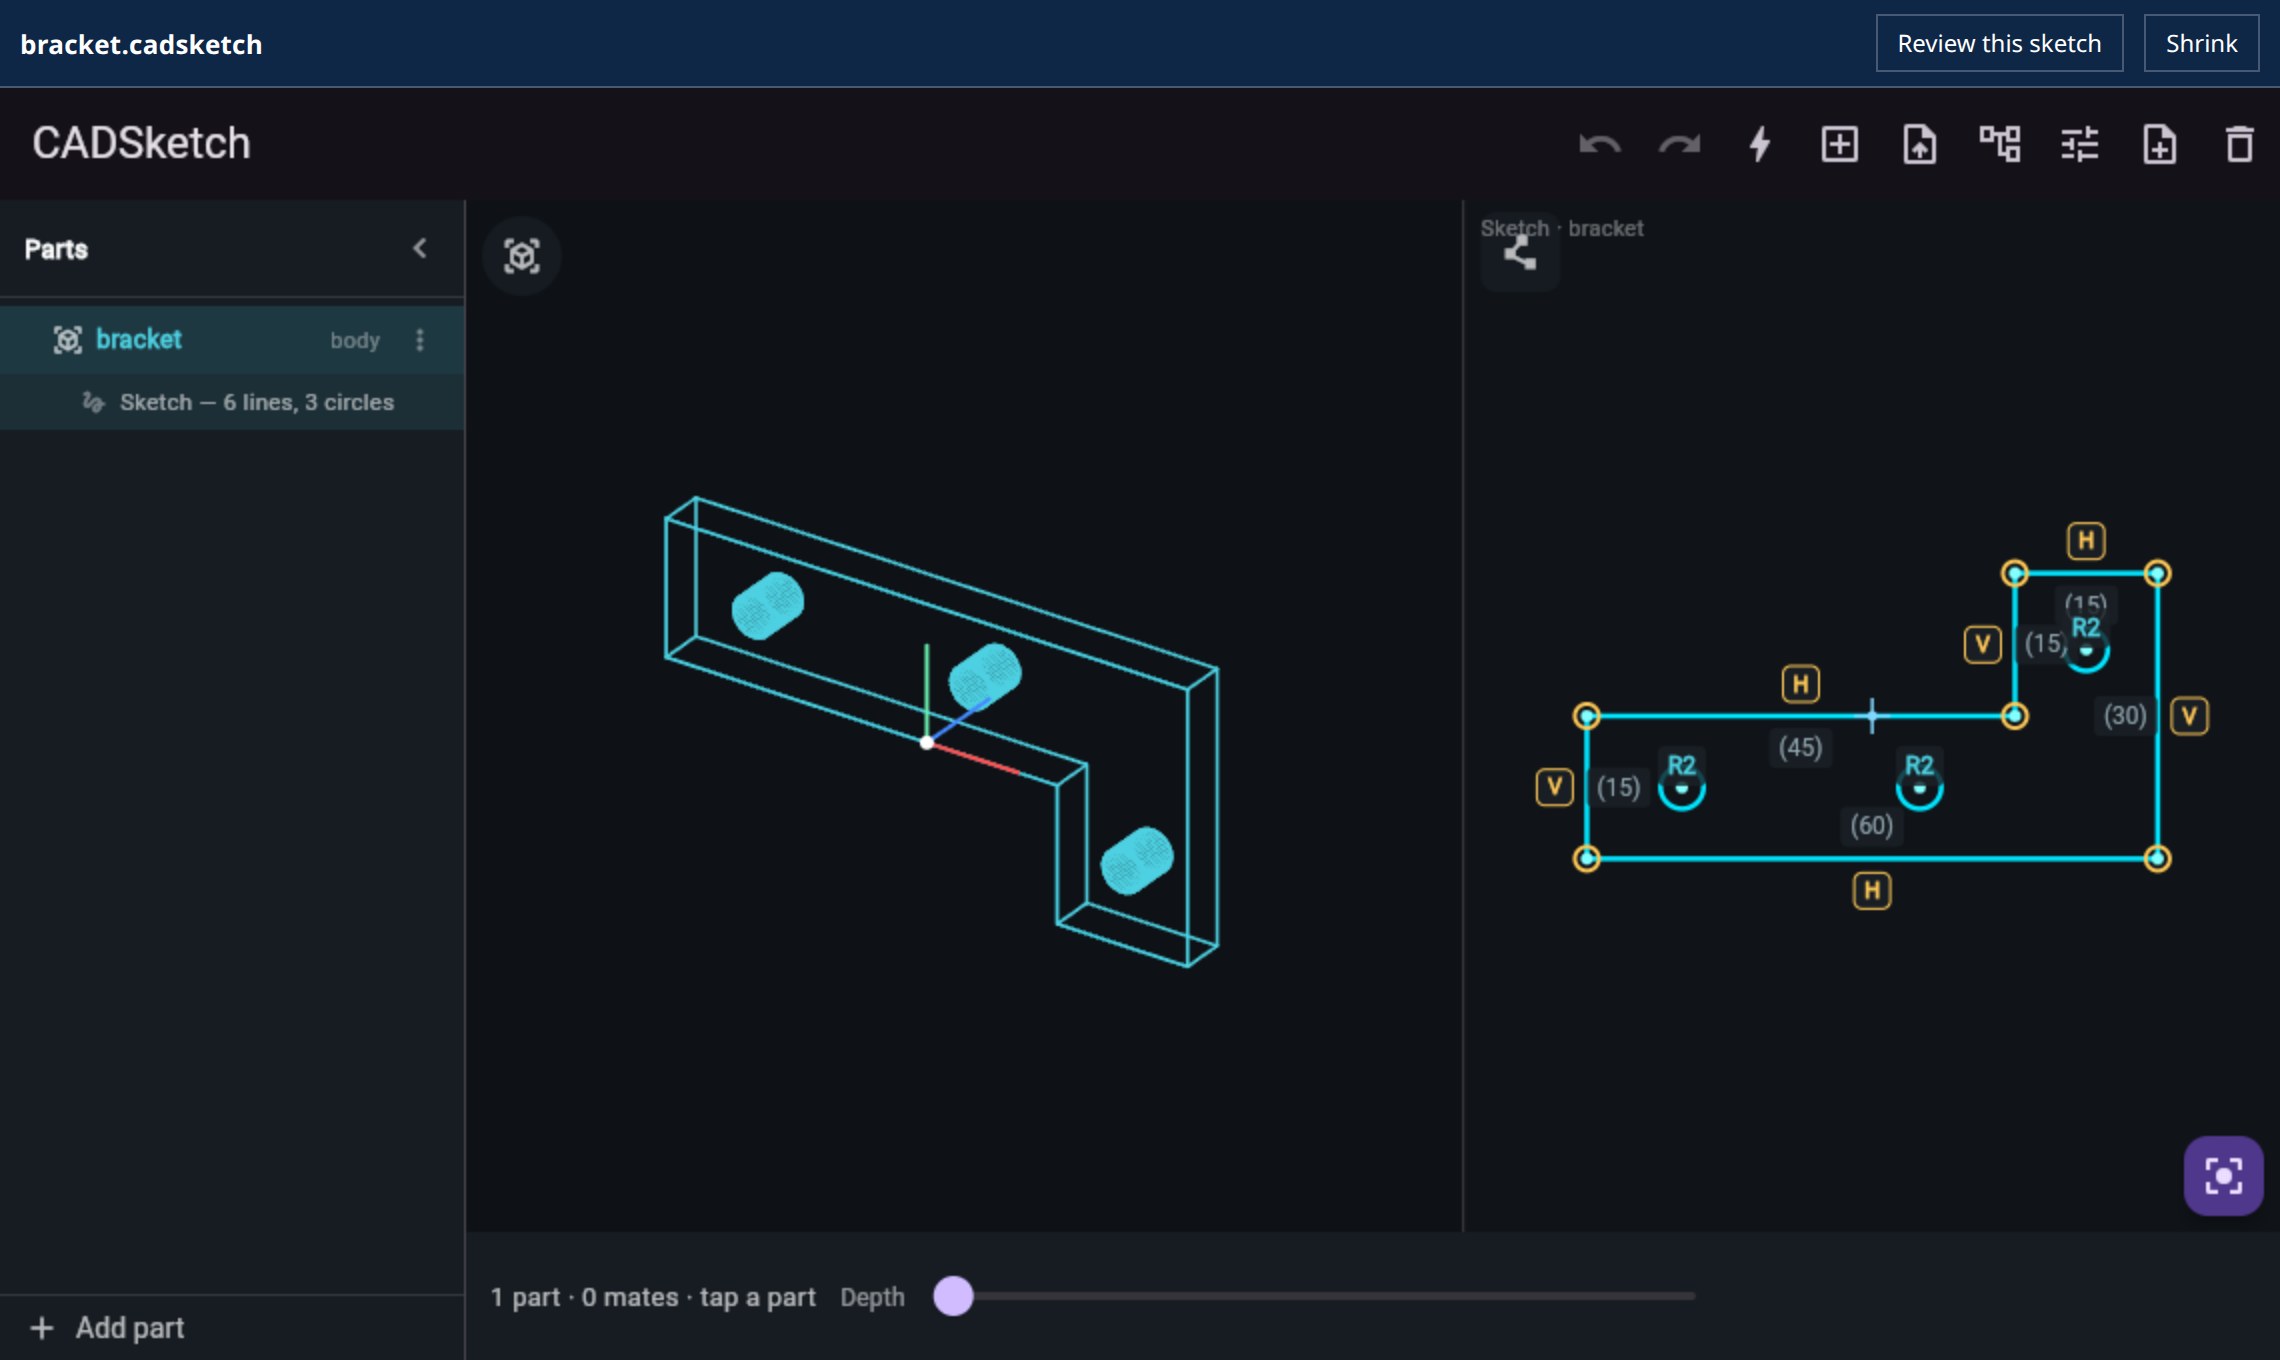
Task: Click the V constraint badge on the left edge
Action: [x=1555, y=787]
